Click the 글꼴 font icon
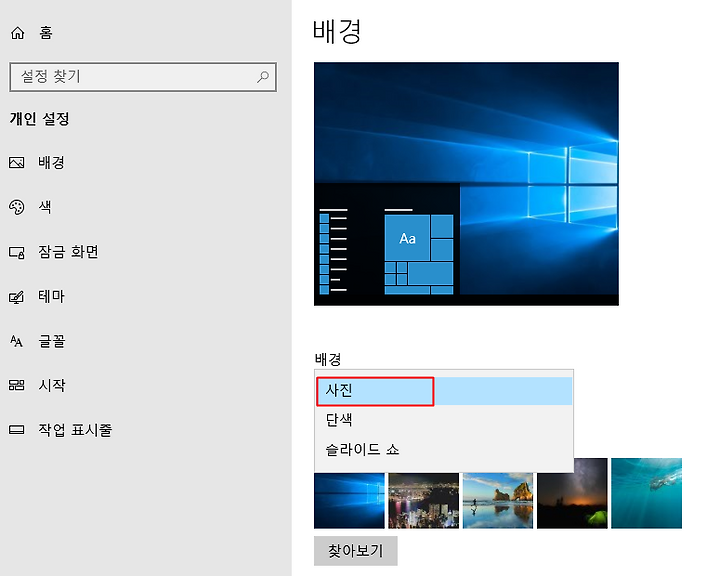 (x=17, y=341)
